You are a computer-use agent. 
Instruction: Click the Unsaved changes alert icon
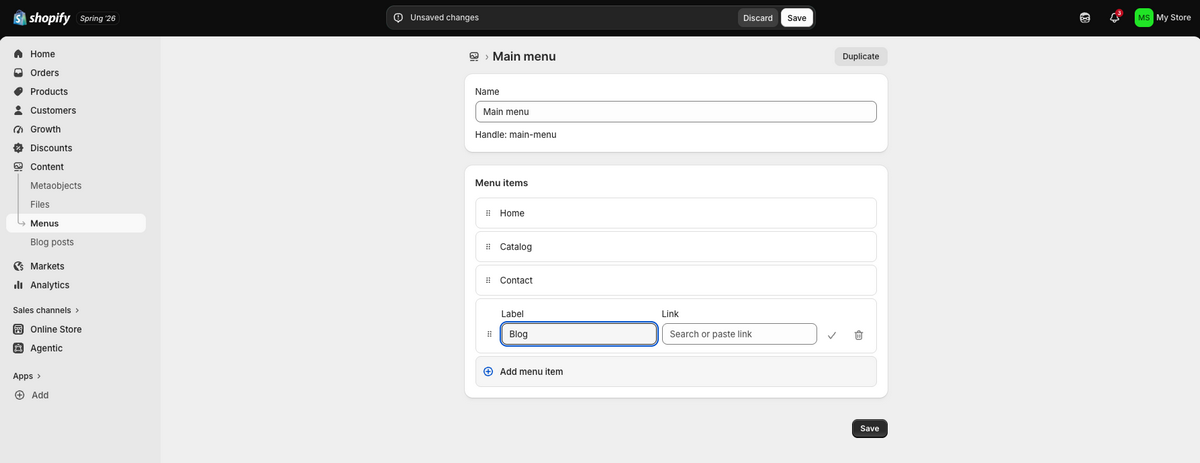(x=399, y=18)
